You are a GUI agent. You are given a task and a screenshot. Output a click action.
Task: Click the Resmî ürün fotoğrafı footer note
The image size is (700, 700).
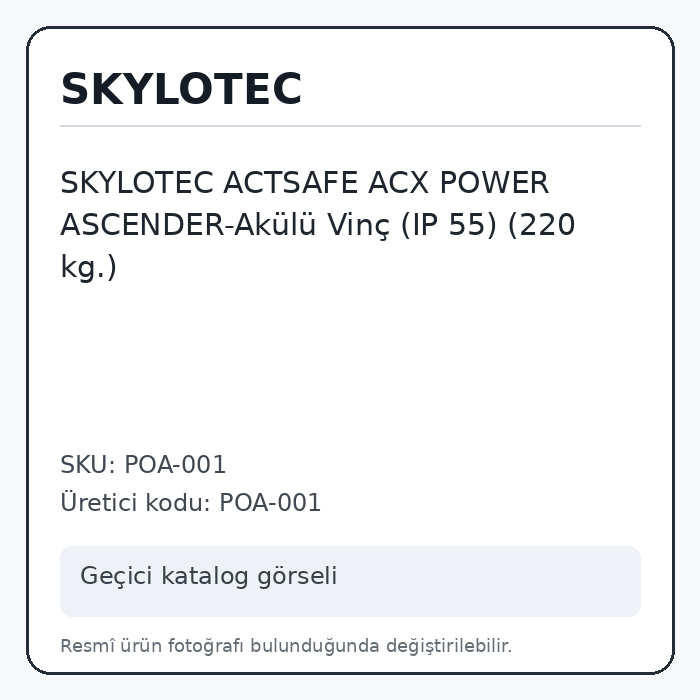click(286, 646)
